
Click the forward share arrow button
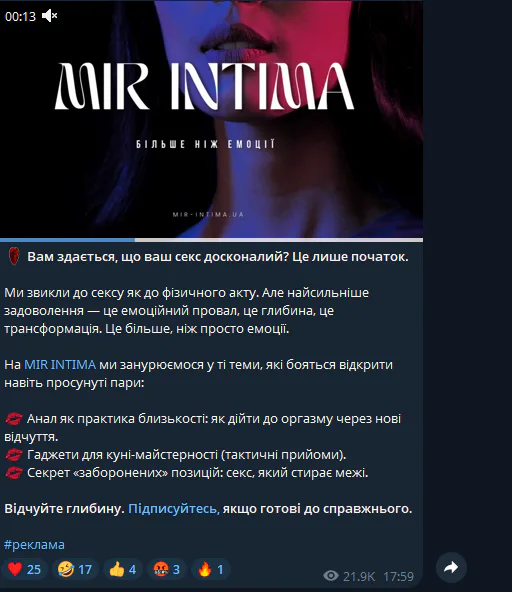click(x=451, y=567)
